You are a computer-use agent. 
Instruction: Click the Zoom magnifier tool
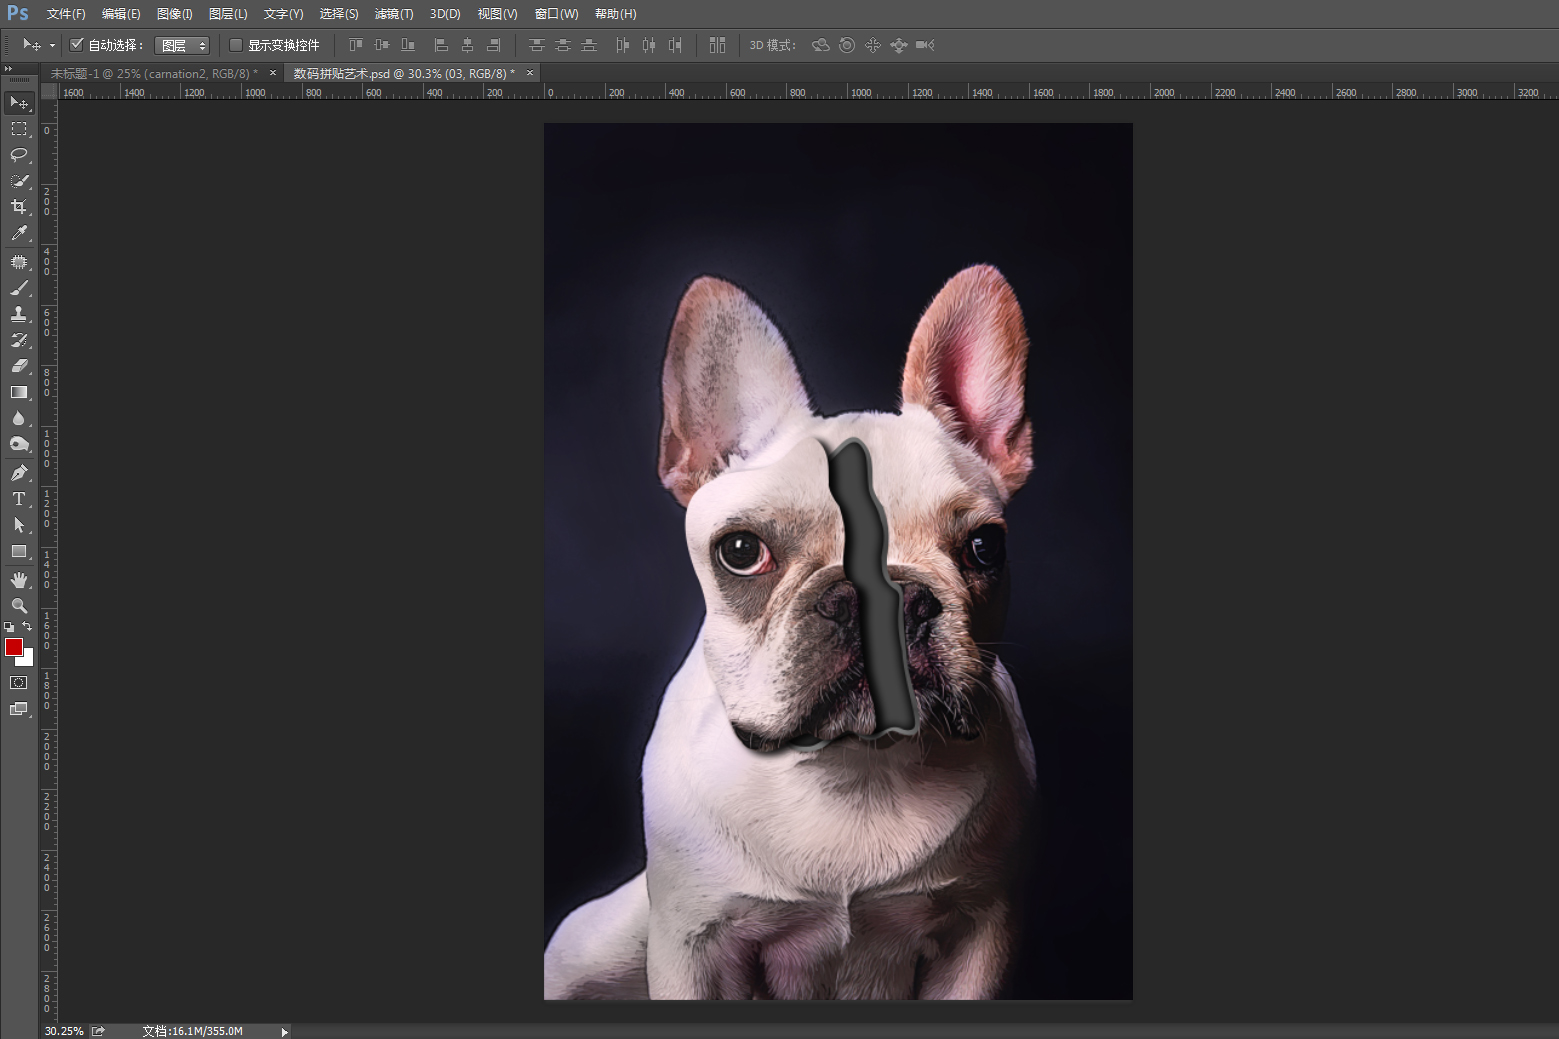[18, 606]
